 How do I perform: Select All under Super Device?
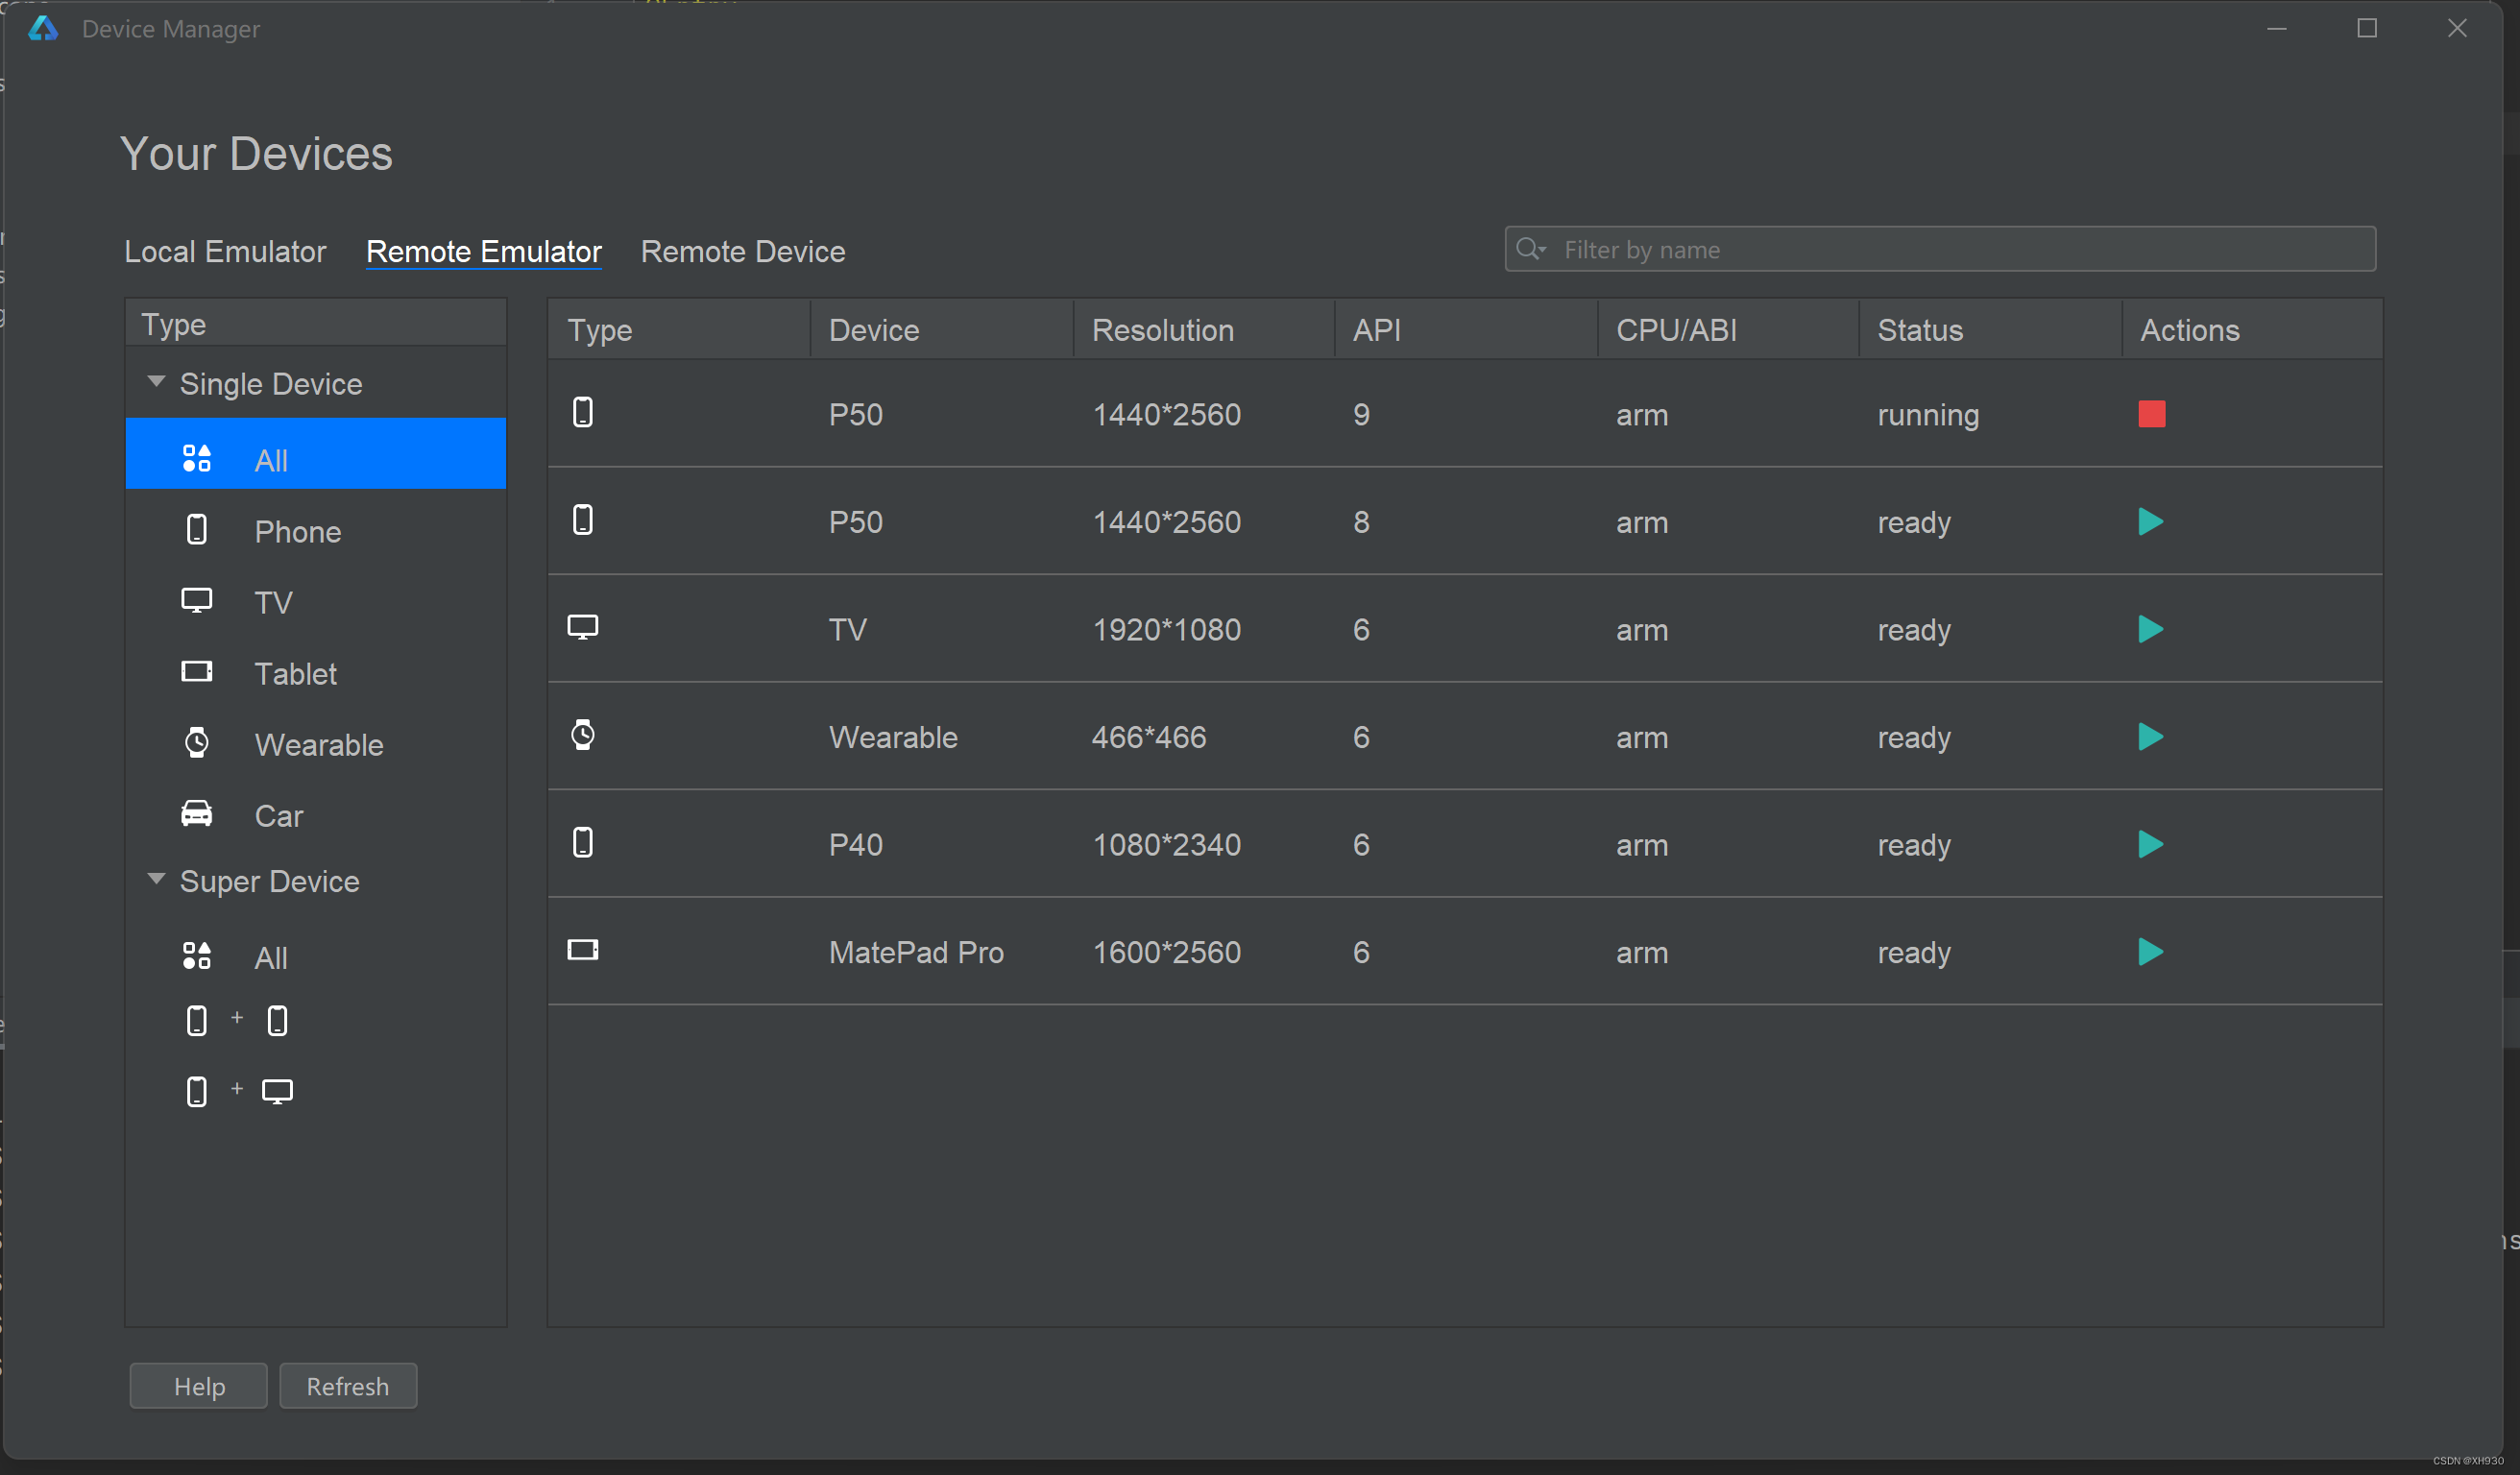270,957
